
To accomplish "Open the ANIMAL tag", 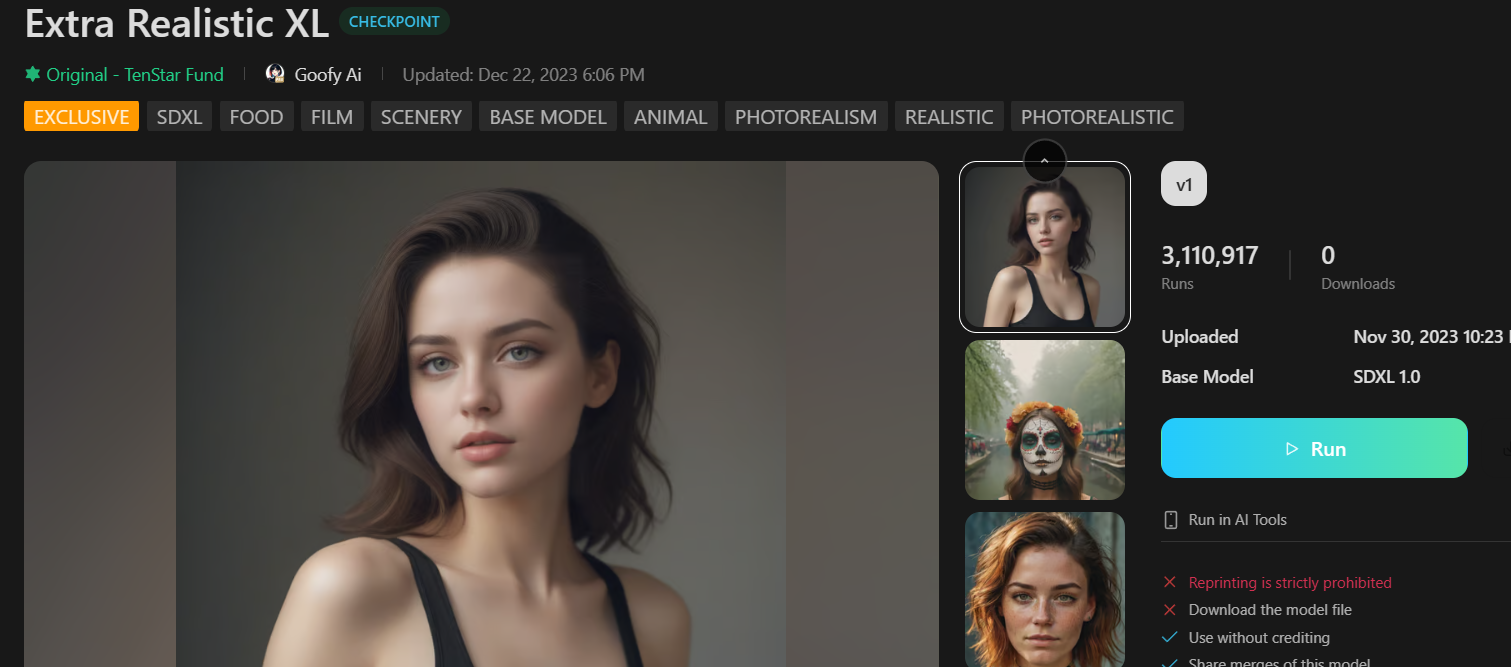I will [671, 117].
